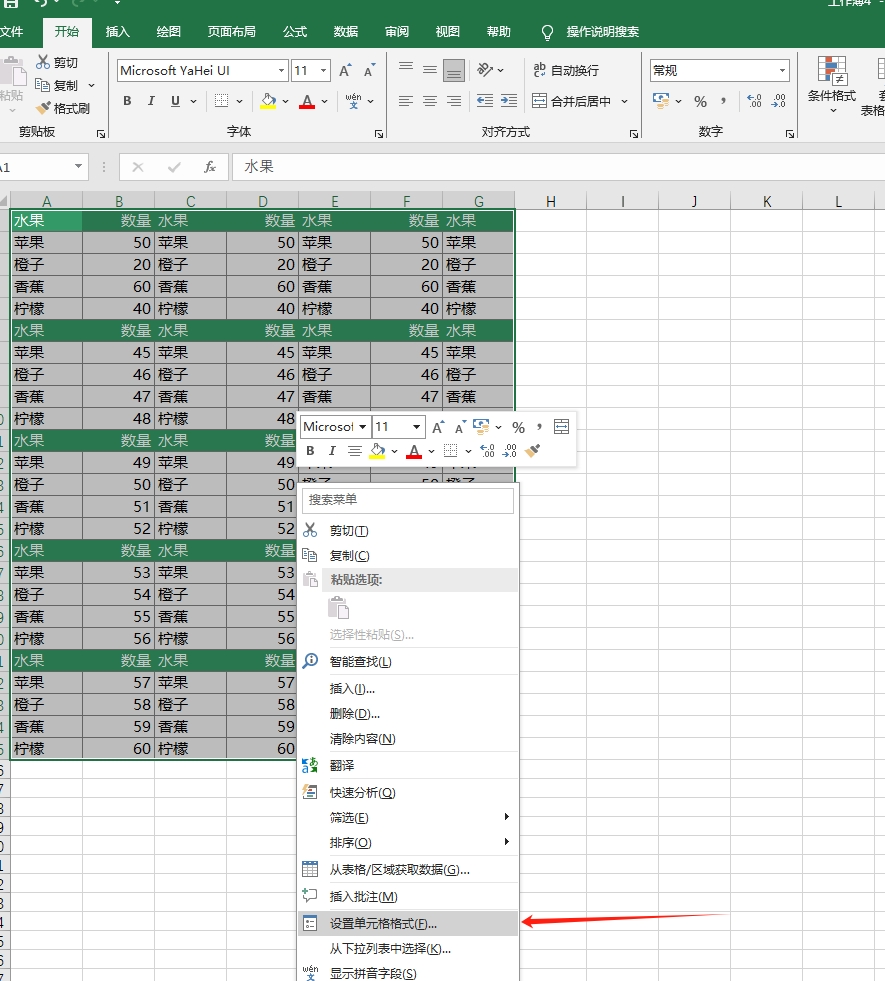This screenshot has height=981, width=885.
Task: Switch to the 插入 ribbon tab
Action: (118, 31)
